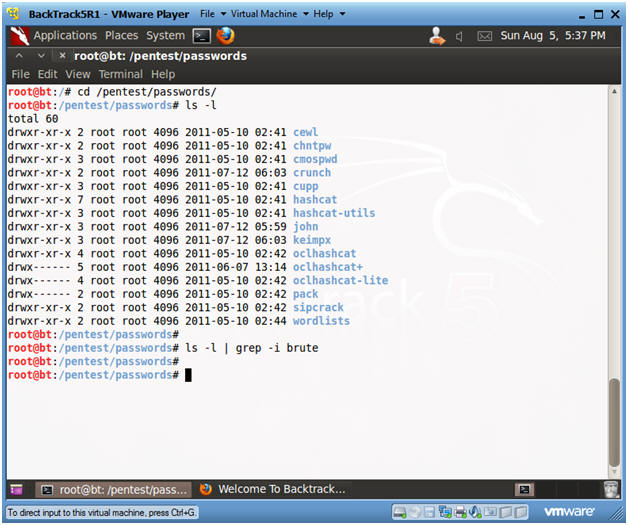Click the VMware floppy drive device icon
The width and height of the screenshot is (628, 525).
pyautogui.click(x=429, y=511)
